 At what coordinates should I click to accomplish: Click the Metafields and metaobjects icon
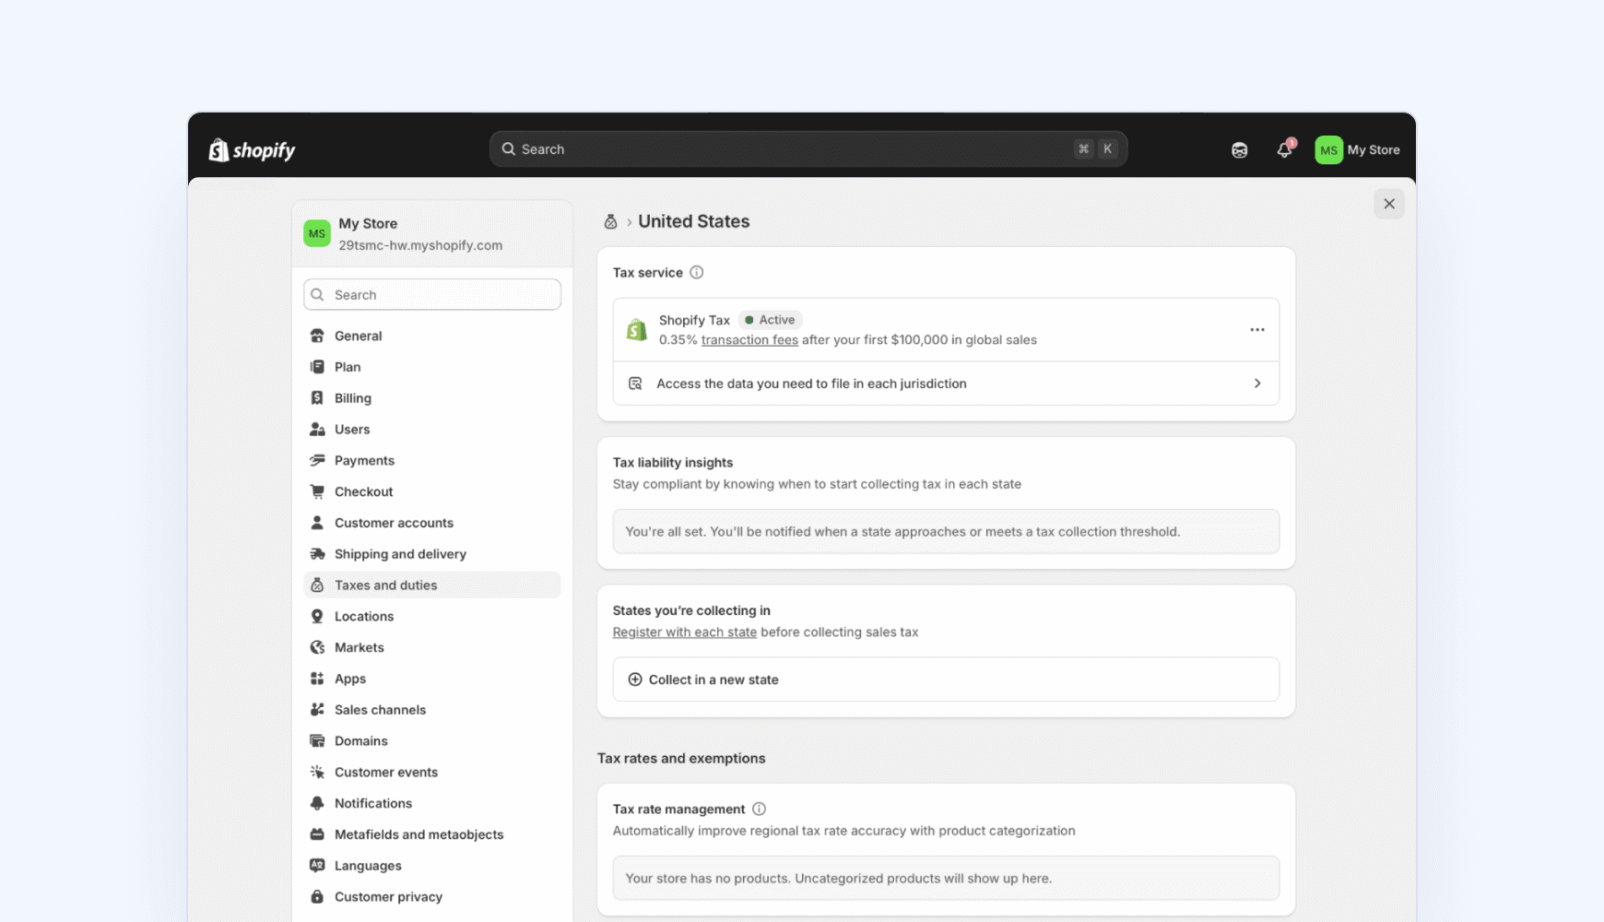tap(317, 834)
